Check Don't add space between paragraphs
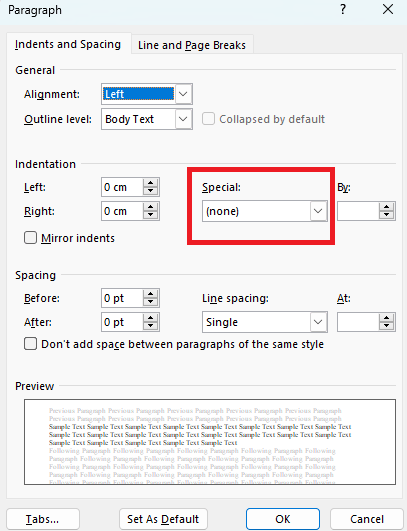This screenshot has width=407, height=531. click(x=30, y=344)
